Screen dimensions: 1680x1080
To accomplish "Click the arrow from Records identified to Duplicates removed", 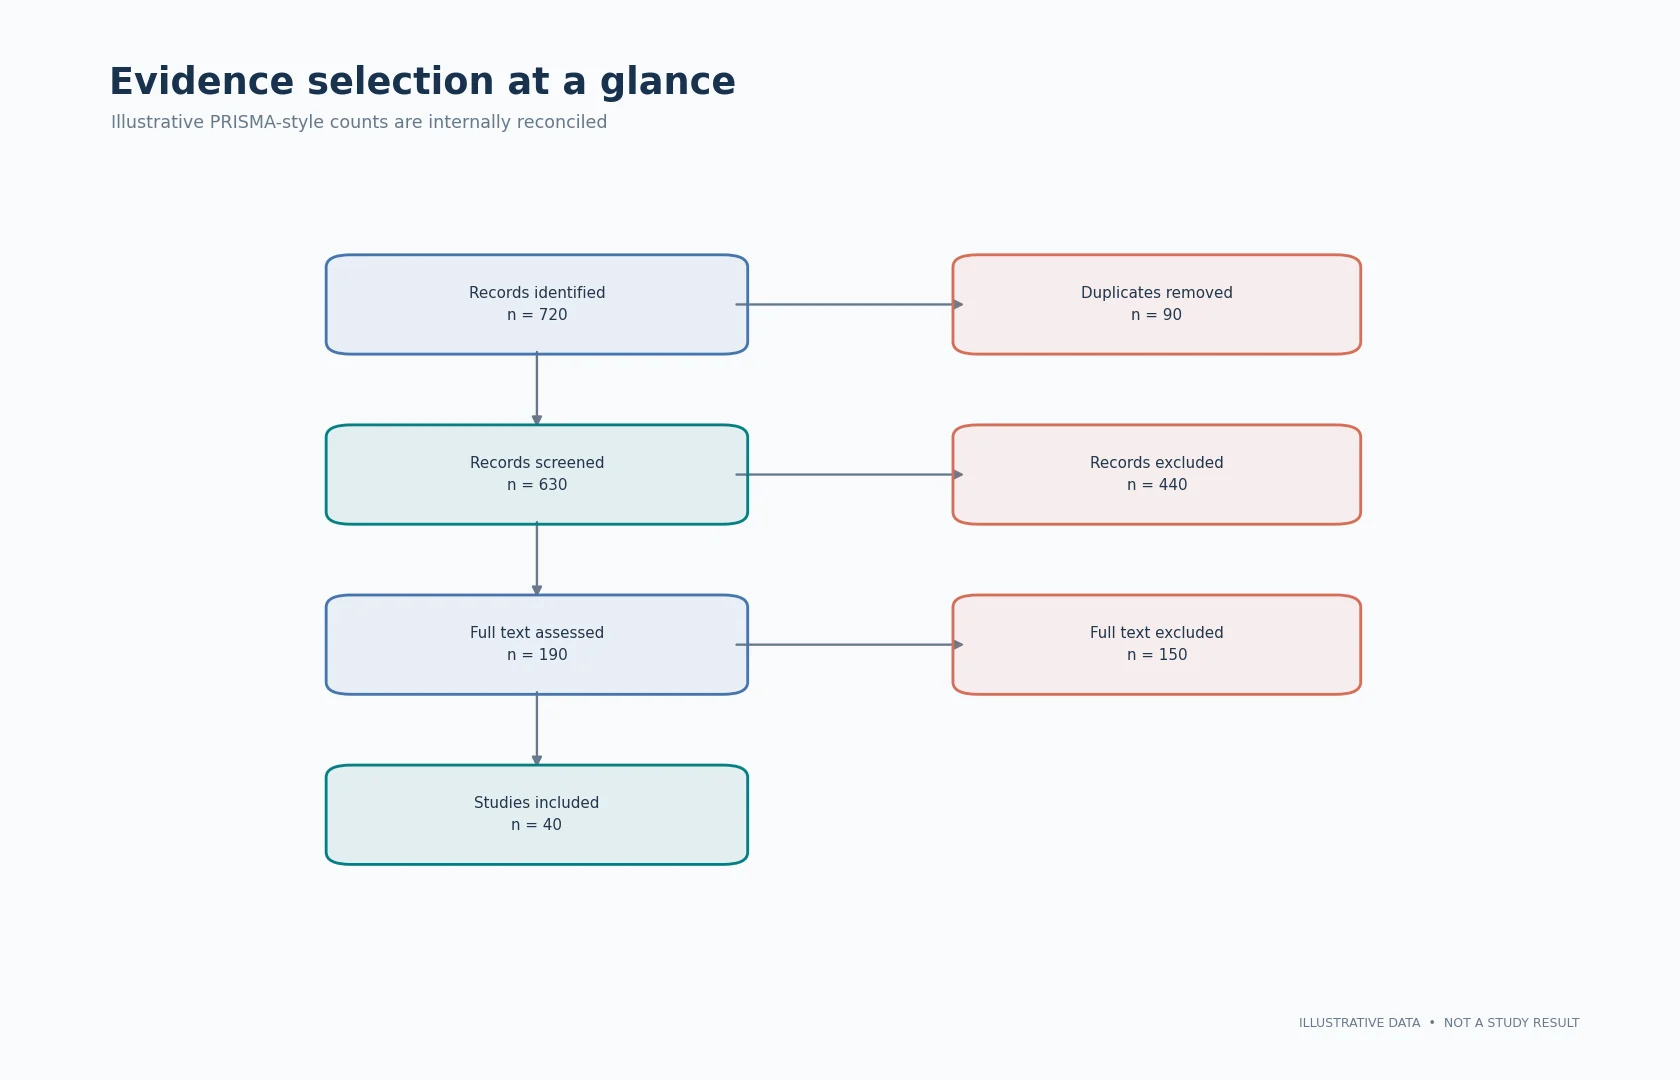I will tap(850, 304).
